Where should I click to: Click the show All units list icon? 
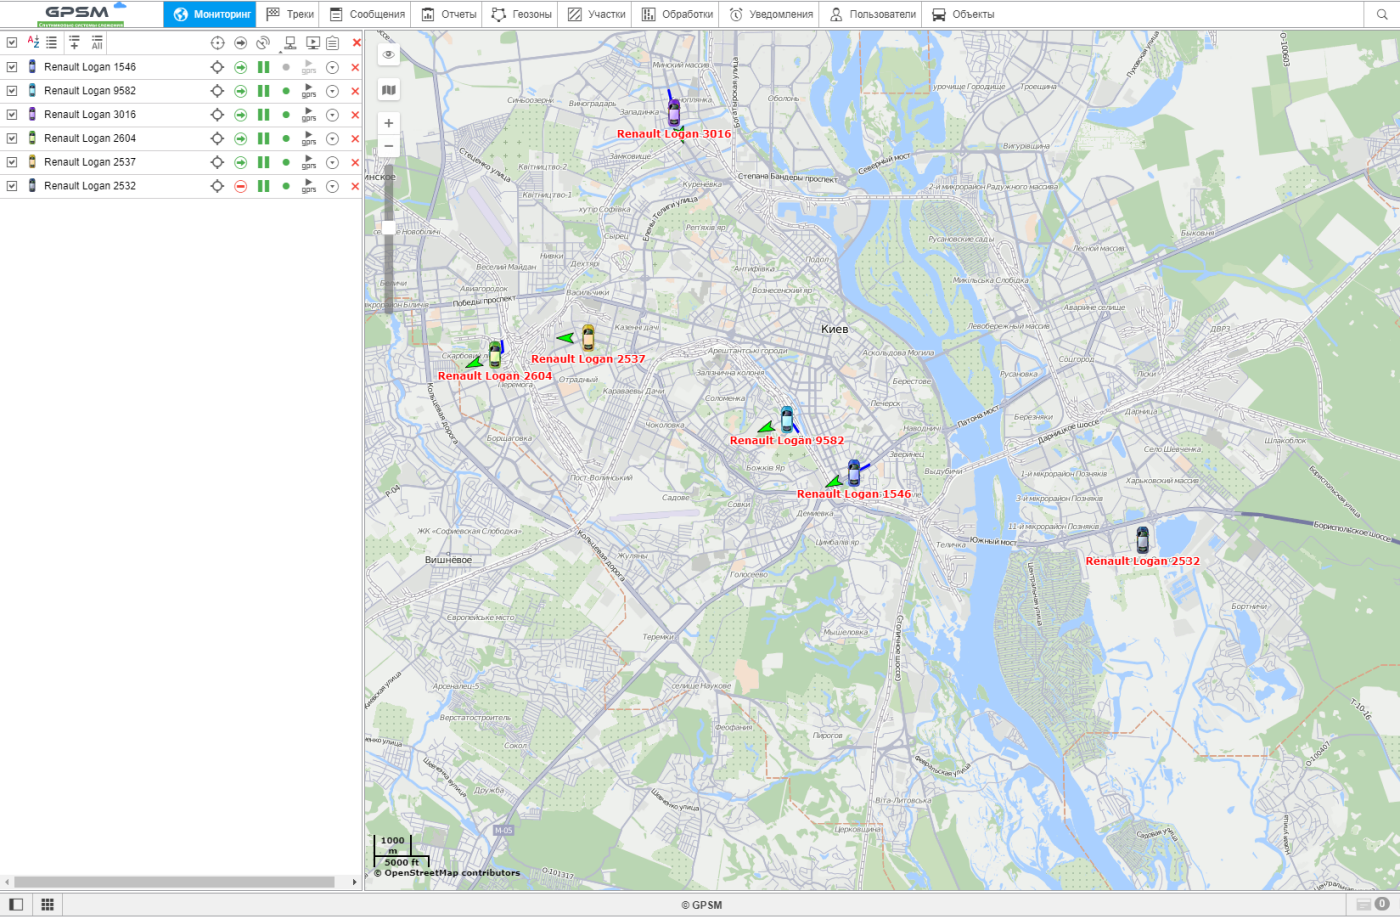(97, 42)
